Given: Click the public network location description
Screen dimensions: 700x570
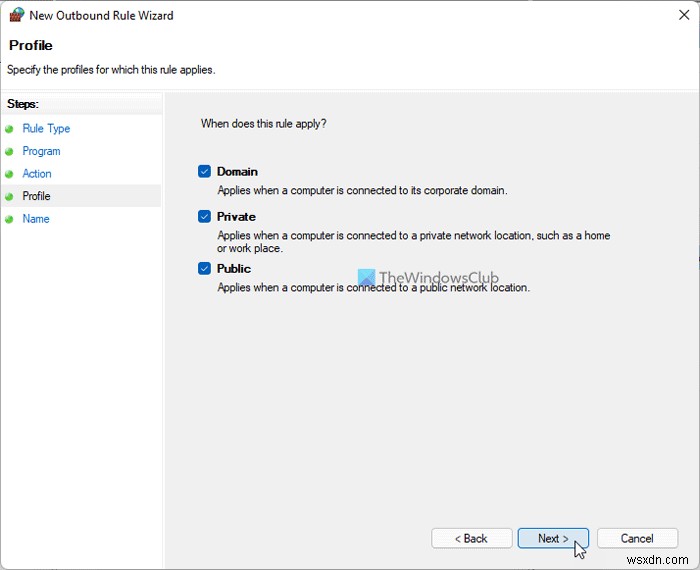Looking at the screenshot, I should 373,287.
